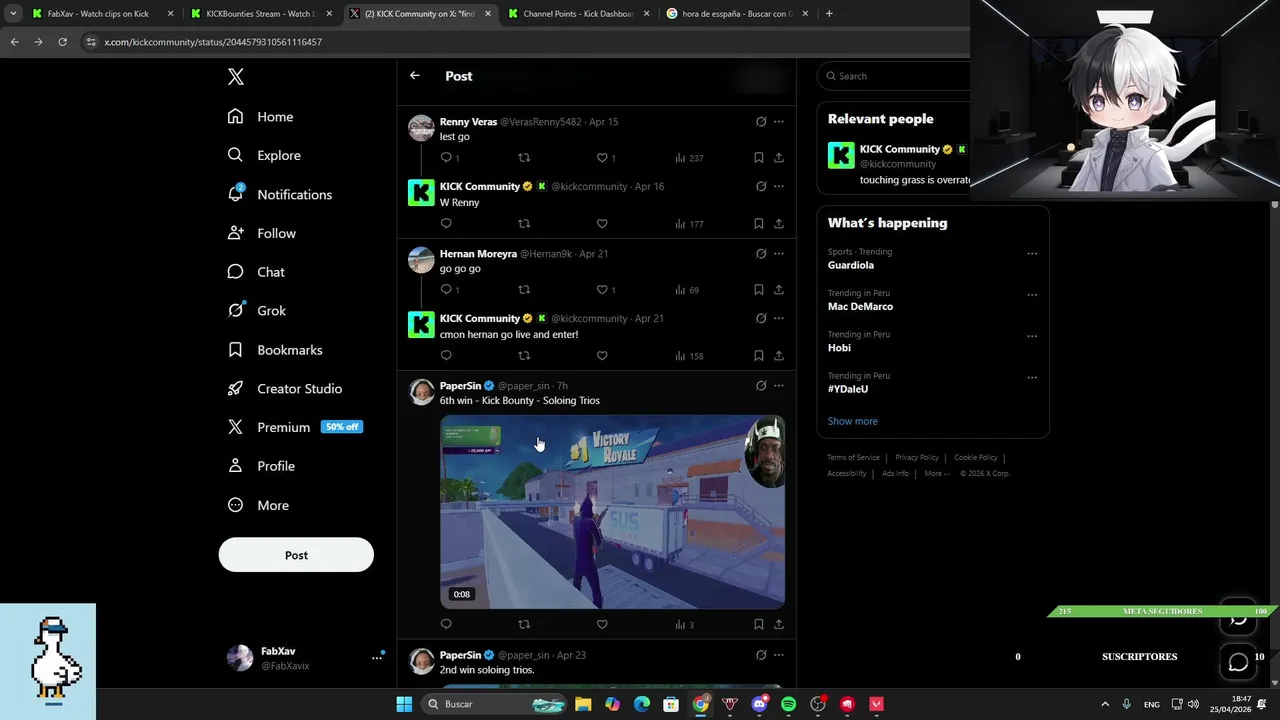
Task: Switch to the hora de españa Google tab
Action: [735, 14]
